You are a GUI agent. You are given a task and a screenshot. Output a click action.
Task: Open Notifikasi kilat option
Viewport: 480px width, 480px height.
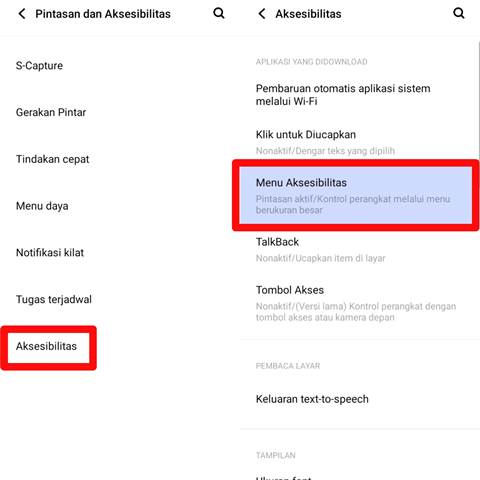click(120, 252)
